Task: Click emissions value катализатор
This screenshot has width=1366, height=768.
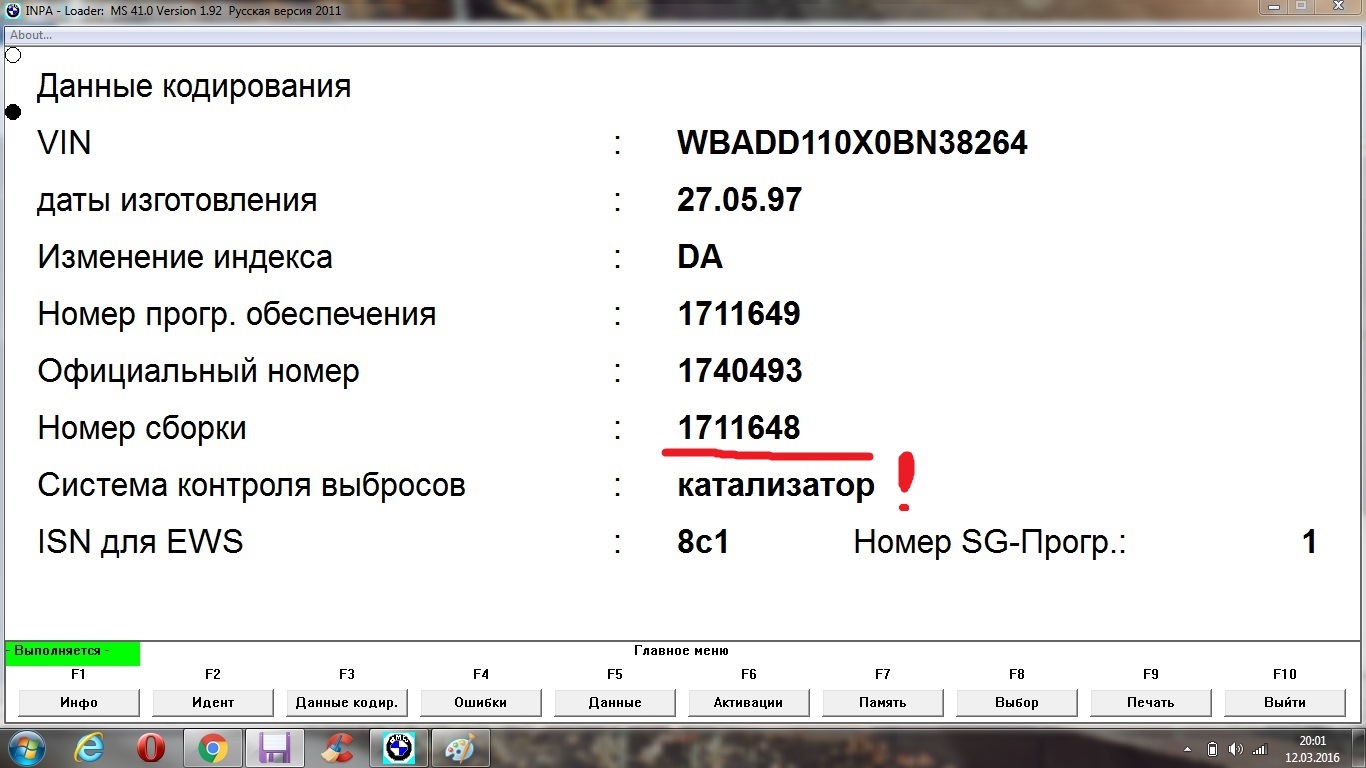Action: 776,485
